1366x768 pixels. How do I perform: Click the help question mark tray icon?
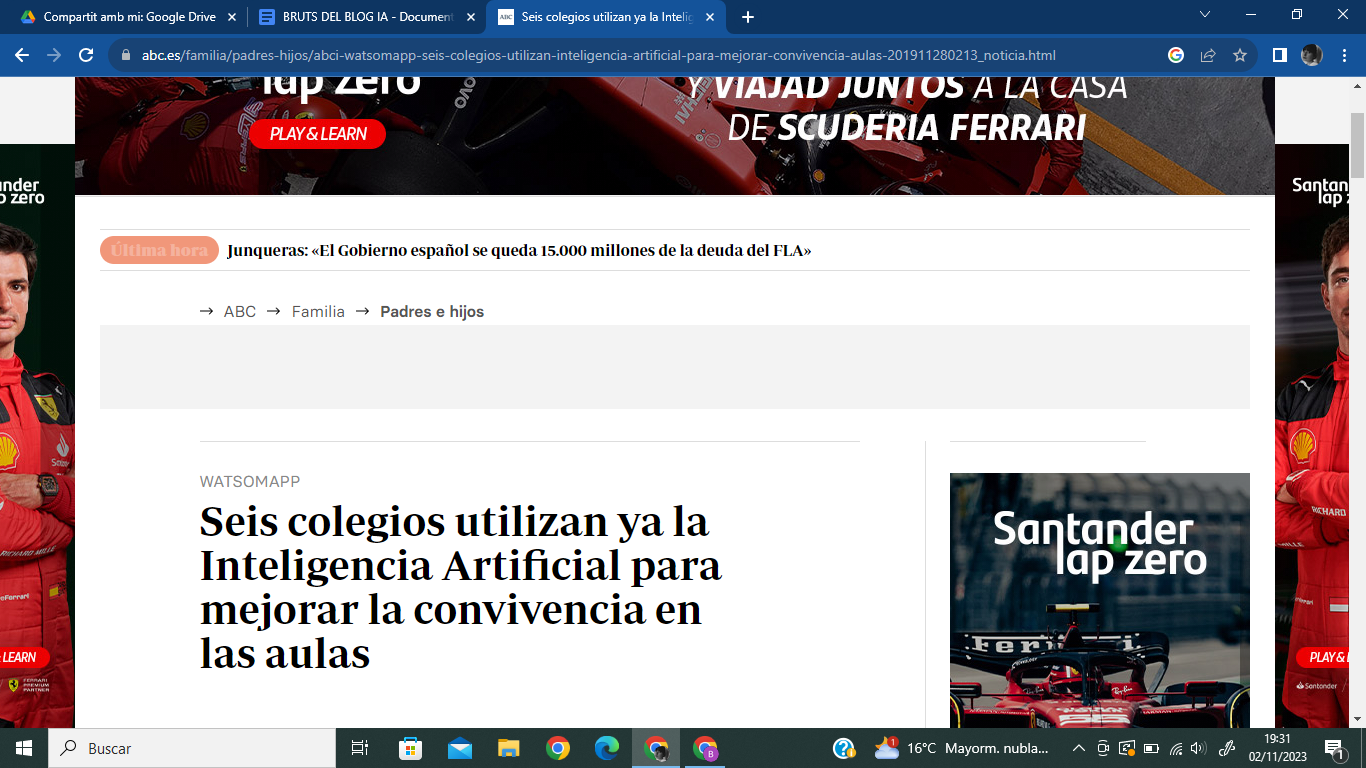(843, 748)
